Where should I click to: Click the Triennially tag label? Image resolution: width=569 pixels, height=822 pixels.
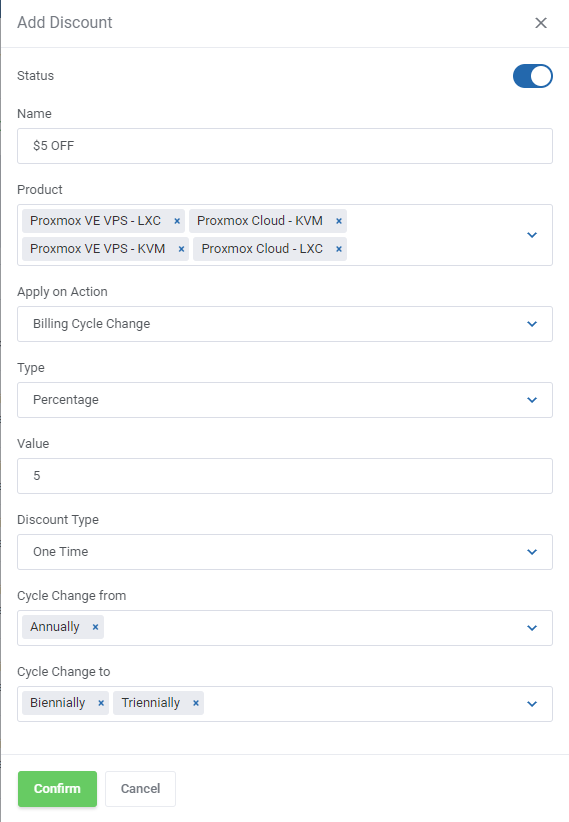pos(151,703)
